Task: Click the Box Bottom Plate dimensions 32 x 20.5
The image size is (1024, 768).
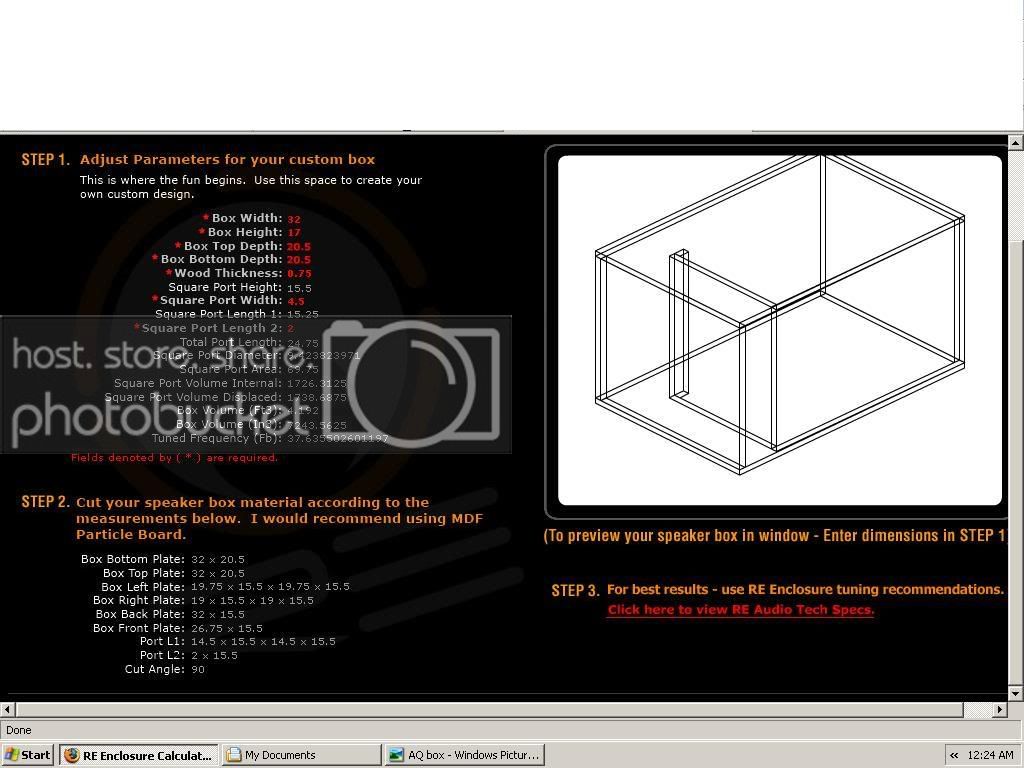Action: 217,560
